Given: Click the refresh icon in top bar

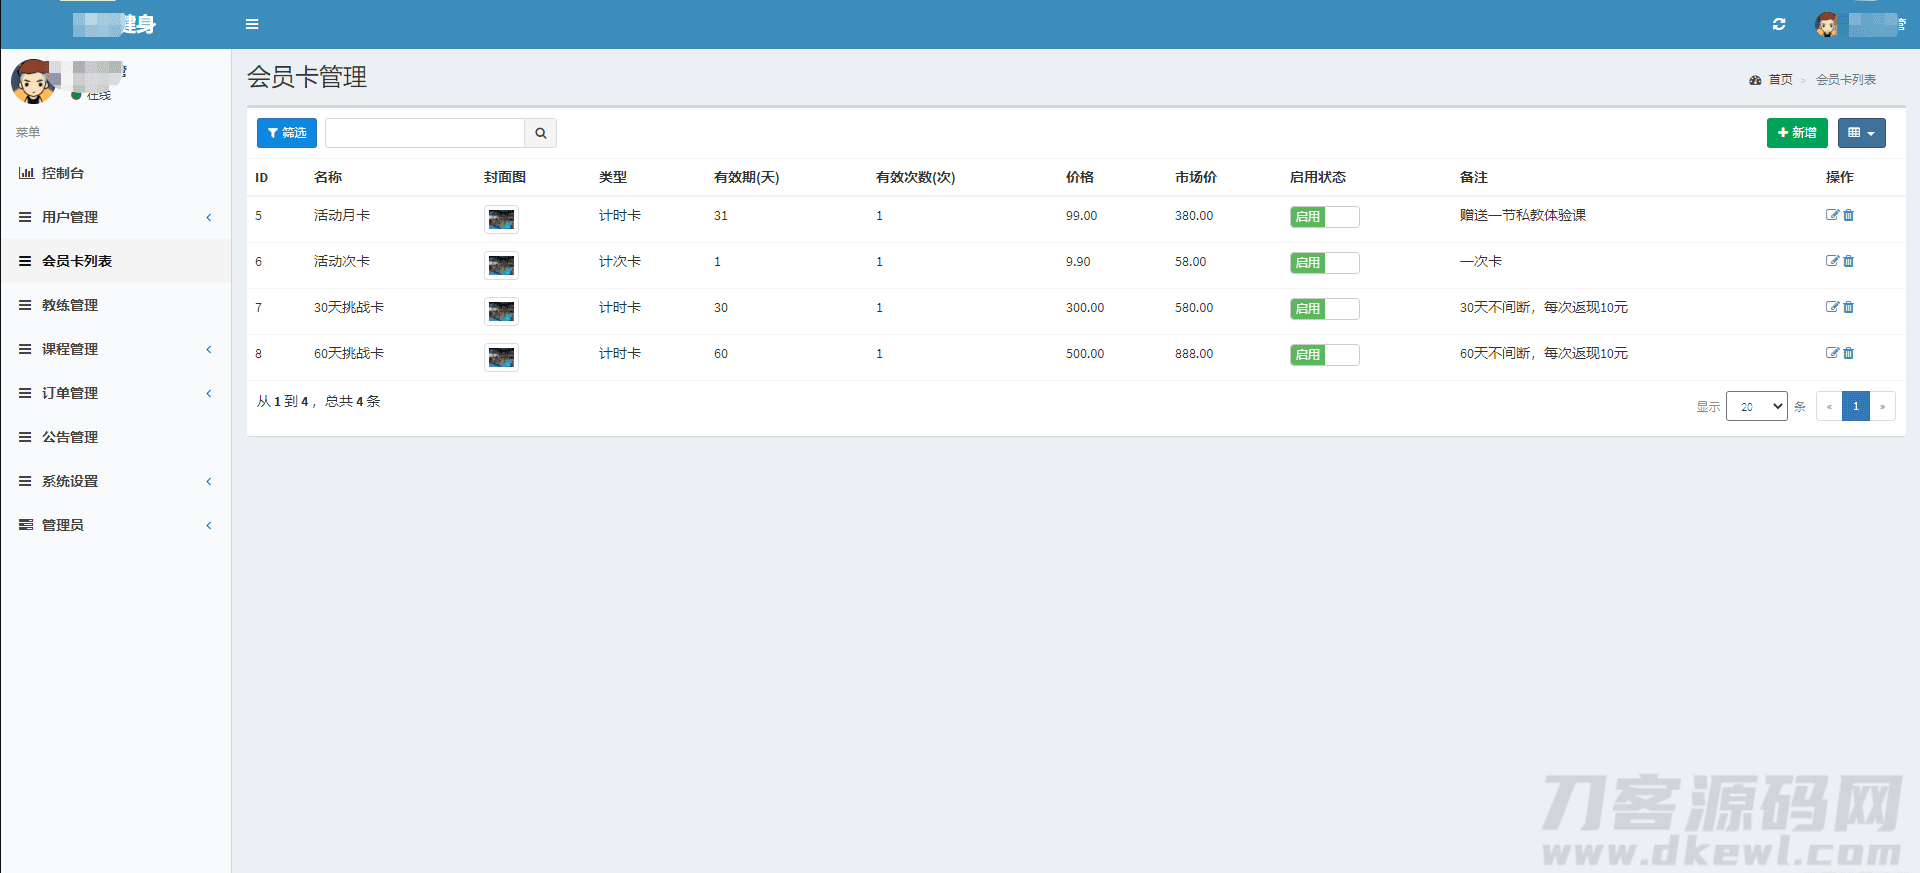Looking at the screenshot, I should tap(1779, 24).
